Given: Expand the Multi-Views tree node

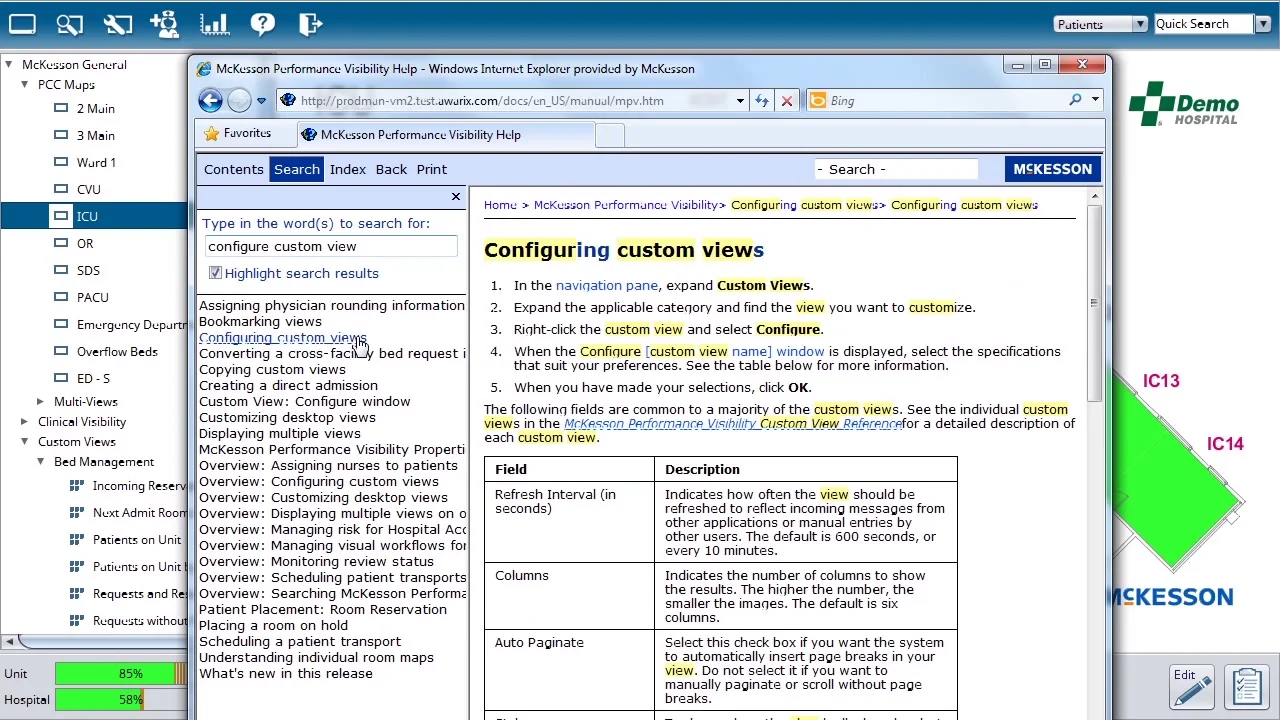Looking at the screenshot, I should pos(41,401).
